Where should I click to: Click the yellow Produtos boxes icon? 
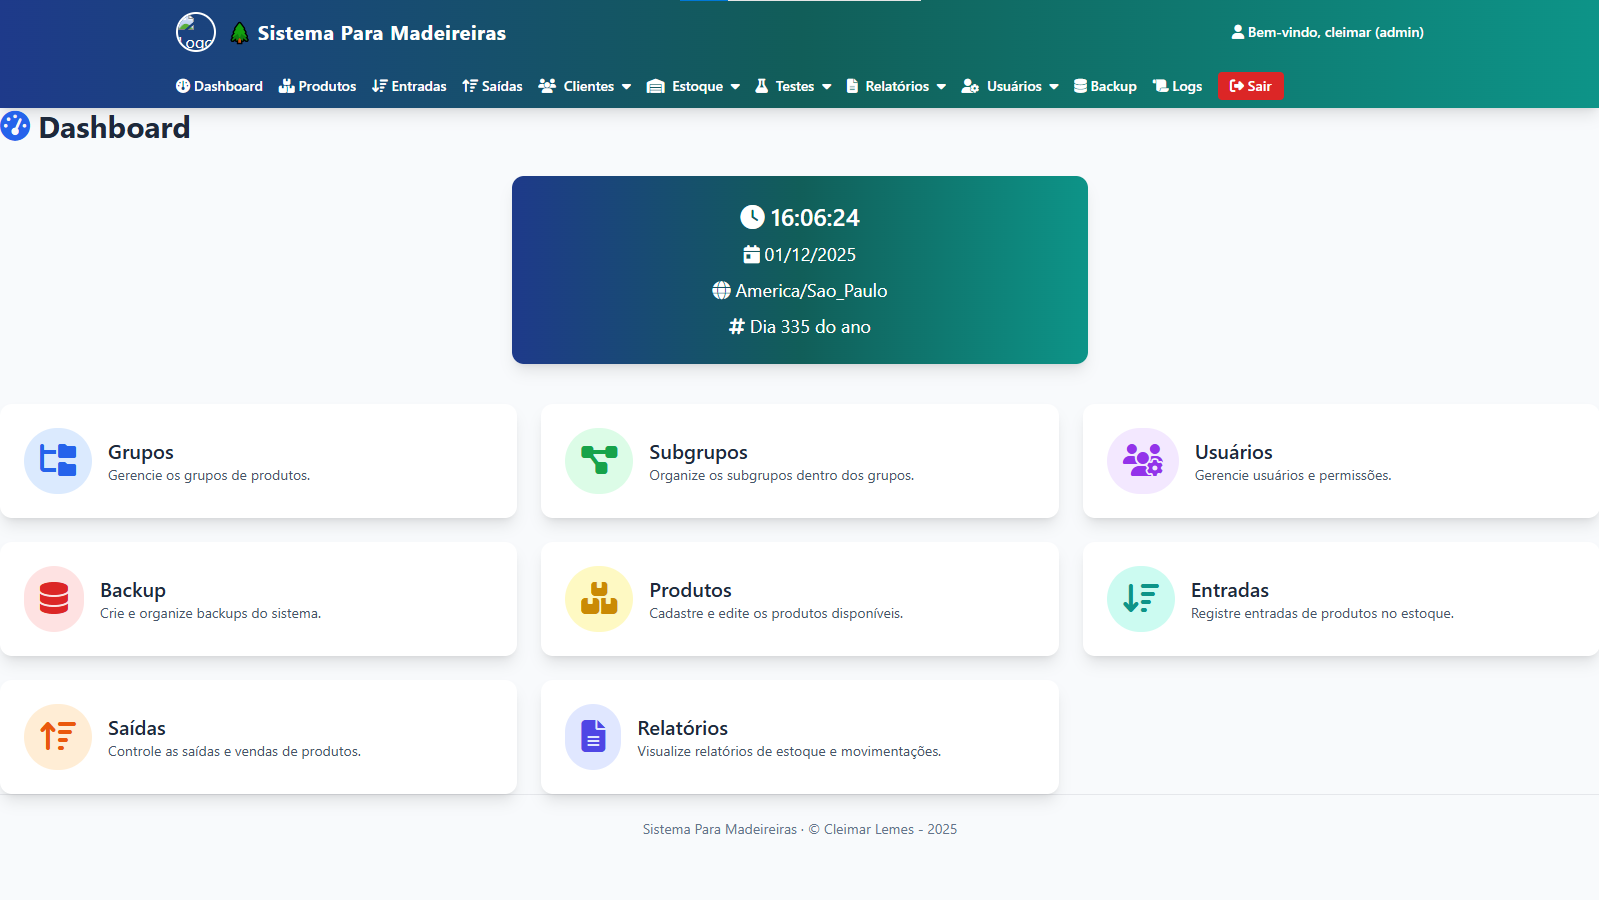(599, 599)
